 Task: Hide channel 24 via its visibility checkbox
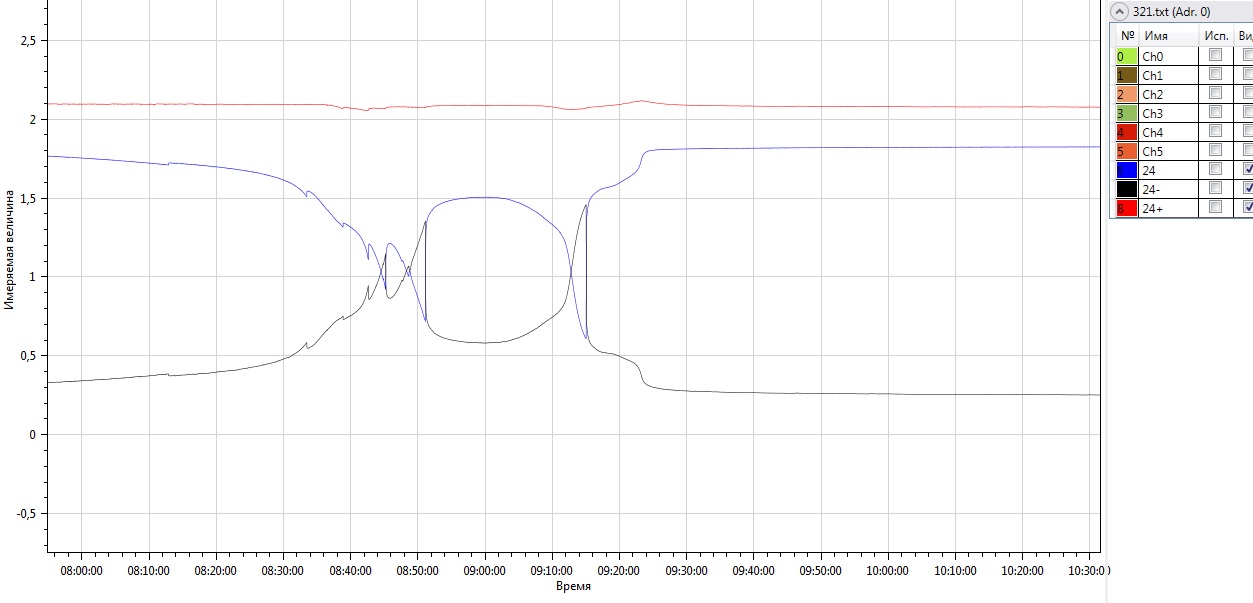tap(1247, 170)
